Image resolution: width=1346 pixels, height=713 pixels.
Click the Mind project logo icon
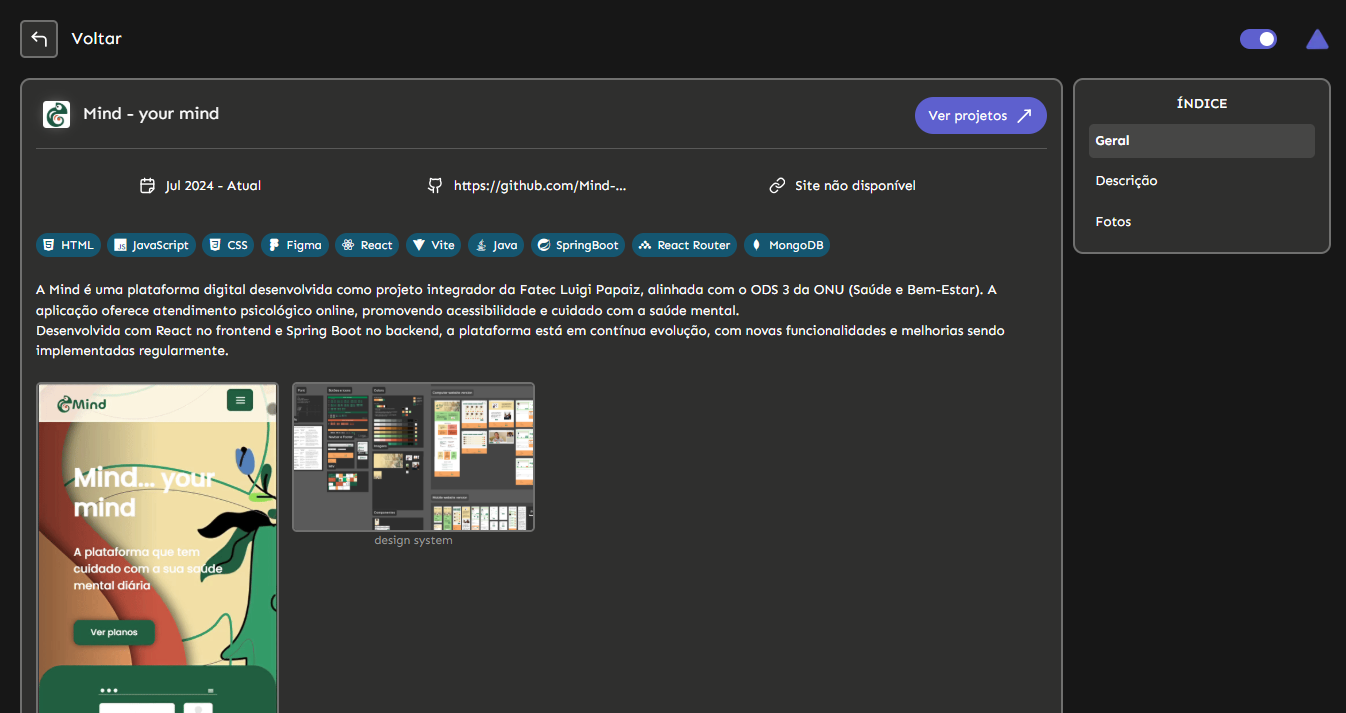[57, 114]
